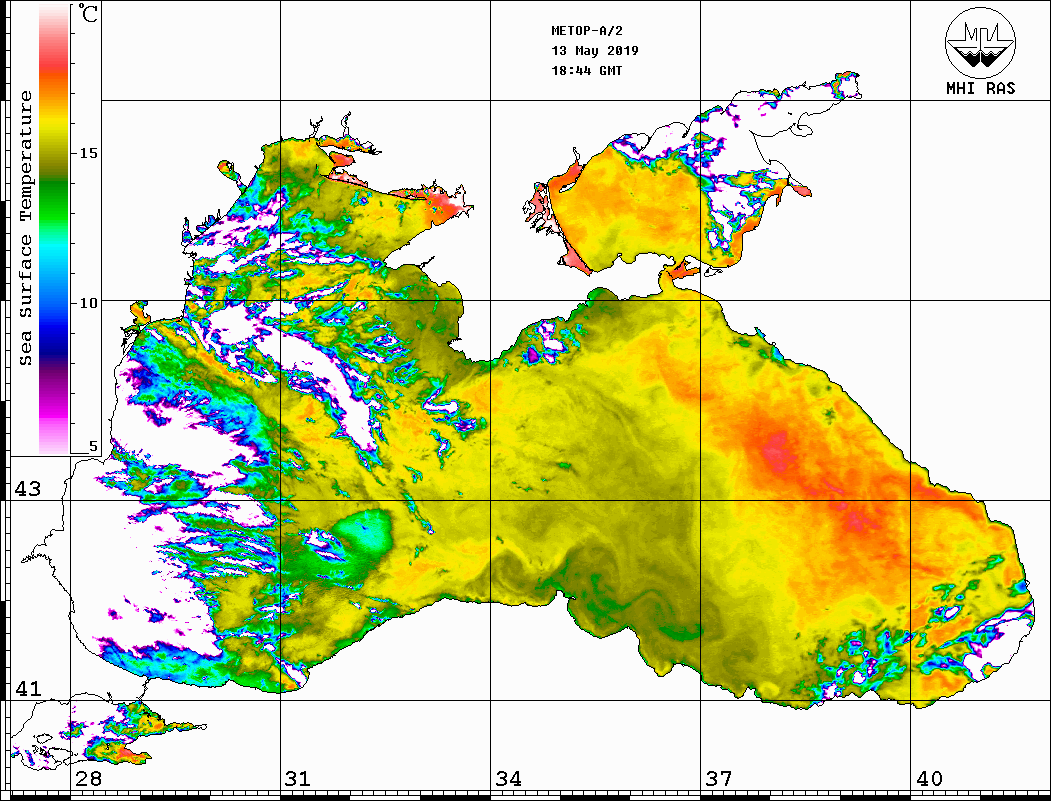Click the cyan-green cold eddy in southwest sea
1051x801 pixels.
[x=362, y=533]
